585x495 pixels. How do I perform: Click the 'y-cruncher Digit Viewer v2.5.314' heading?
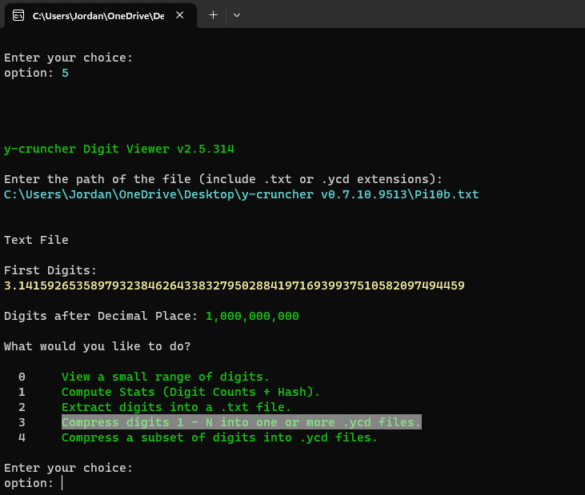(119, 149)
